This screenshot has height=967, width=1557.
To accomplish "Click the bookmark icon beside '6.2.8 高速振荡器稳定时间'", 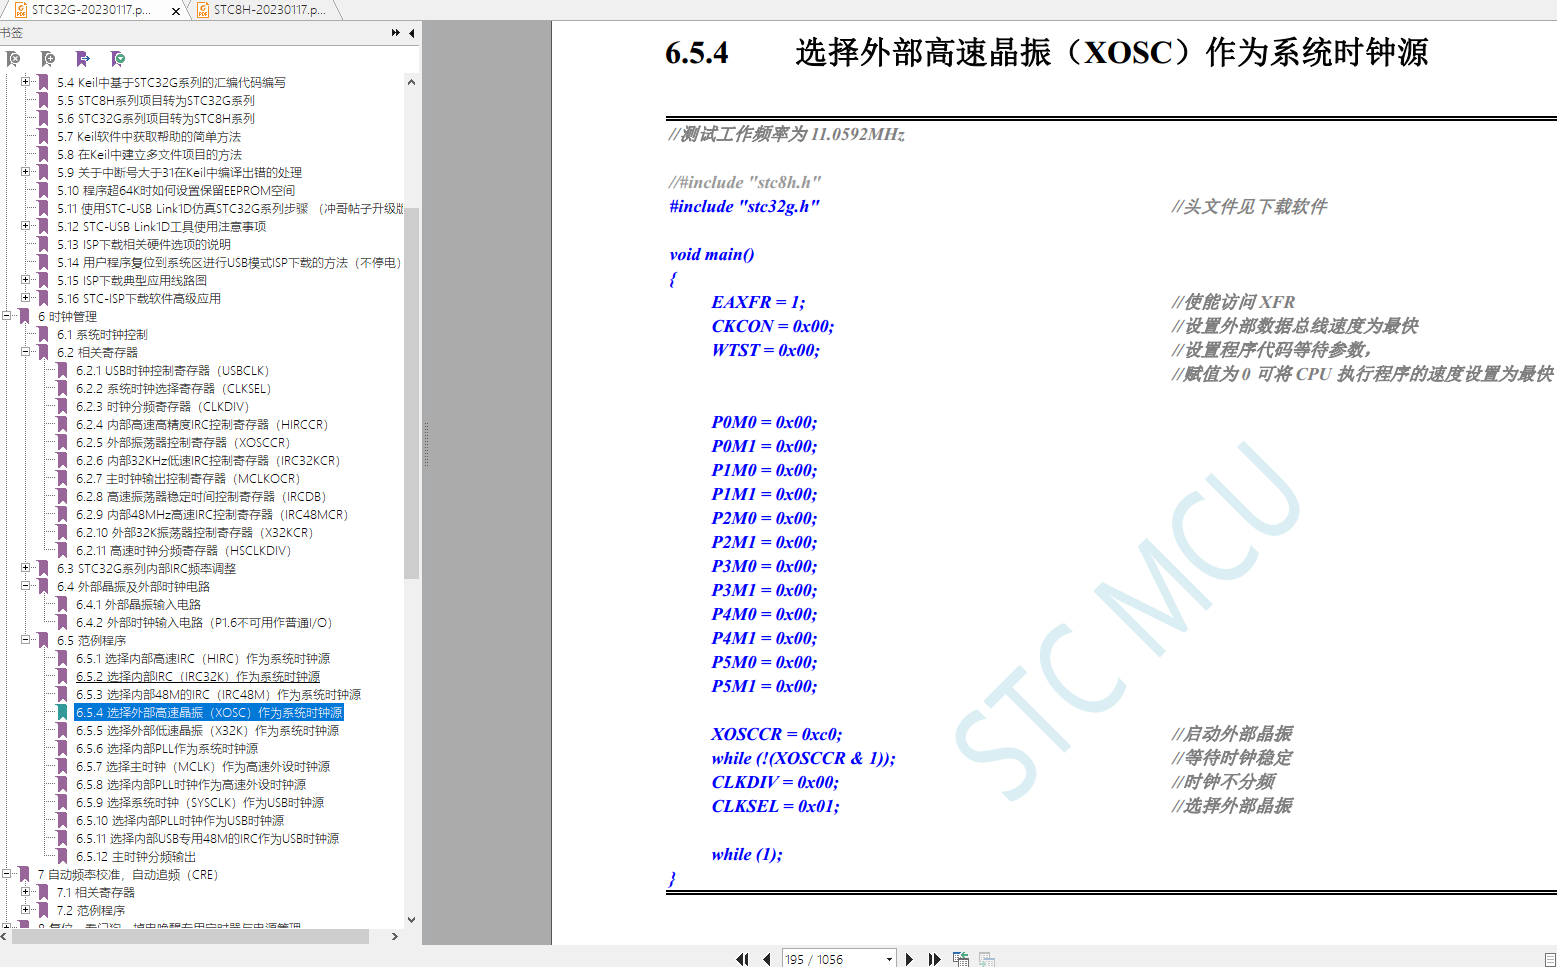I will (62, 497).
